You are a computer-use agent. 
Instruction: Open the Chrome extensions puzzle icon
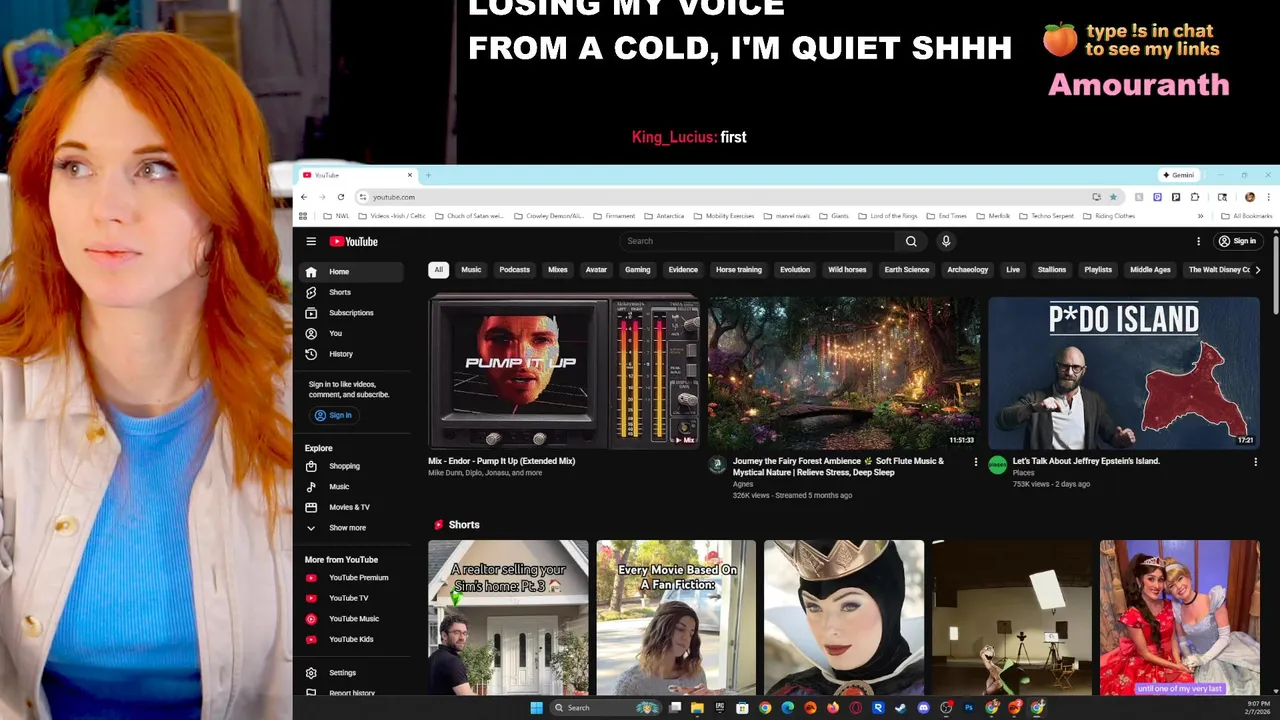pos(1195,197)
